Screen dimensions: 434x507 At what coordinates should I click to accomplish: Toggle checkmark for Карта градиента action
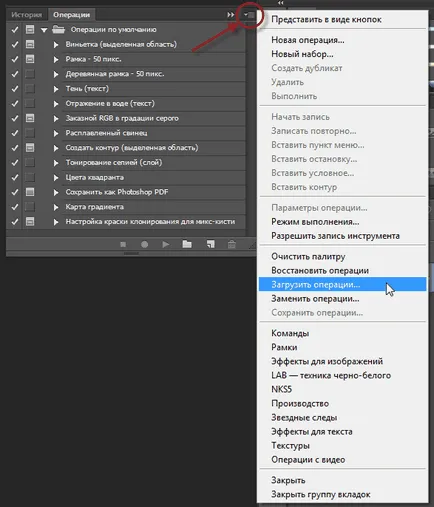coord(15,207)
